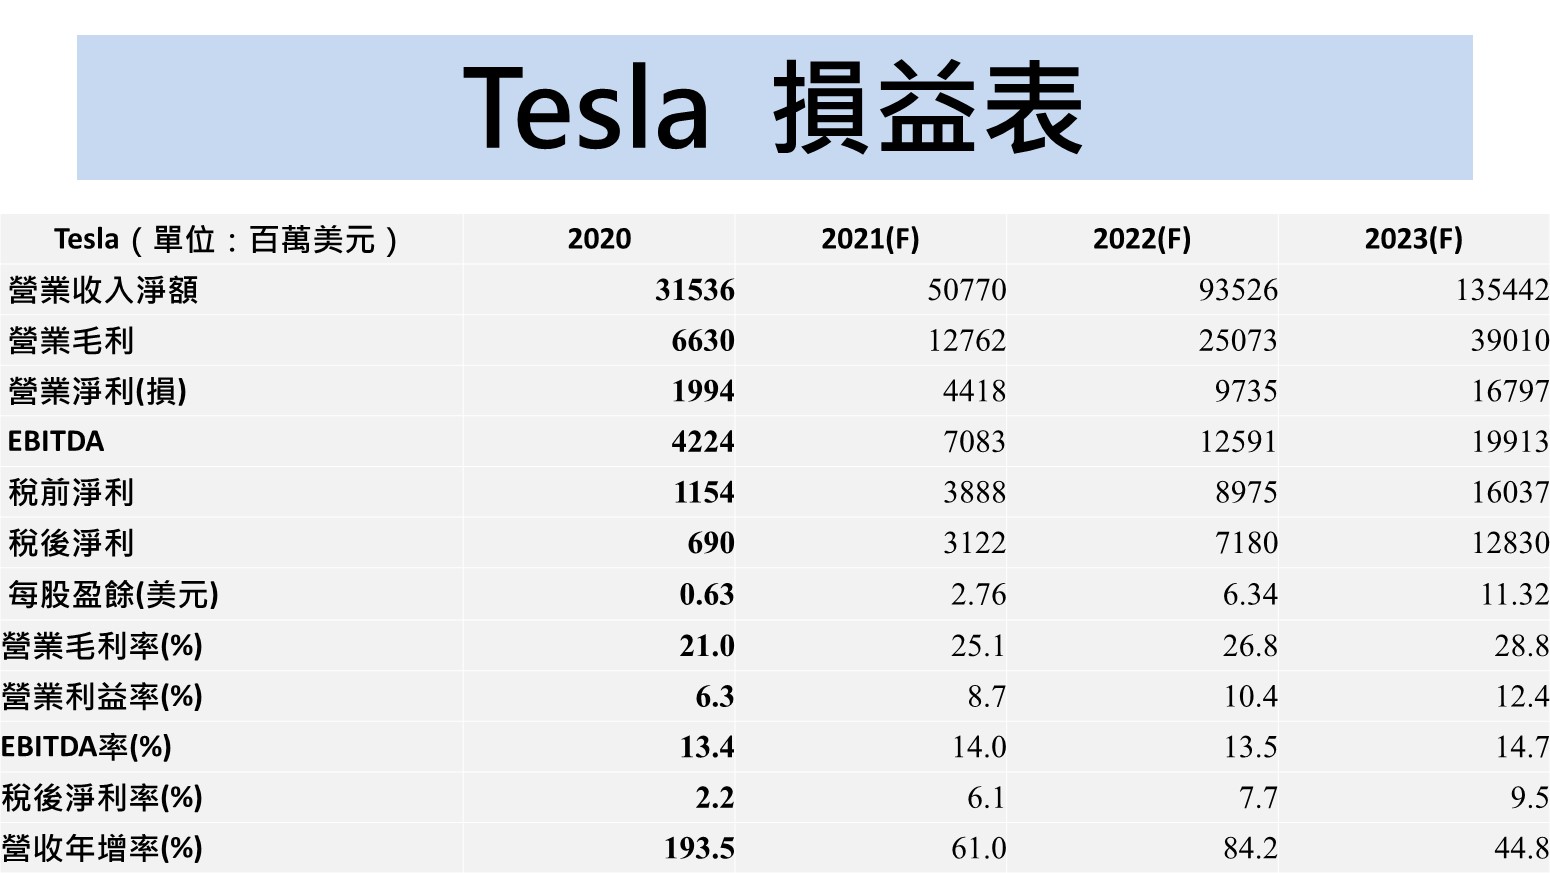The height and width of the screenshot is (873, 1550).
Task: Select the 2020 revenue cell 31536
Action: click(x=694, y=290)
